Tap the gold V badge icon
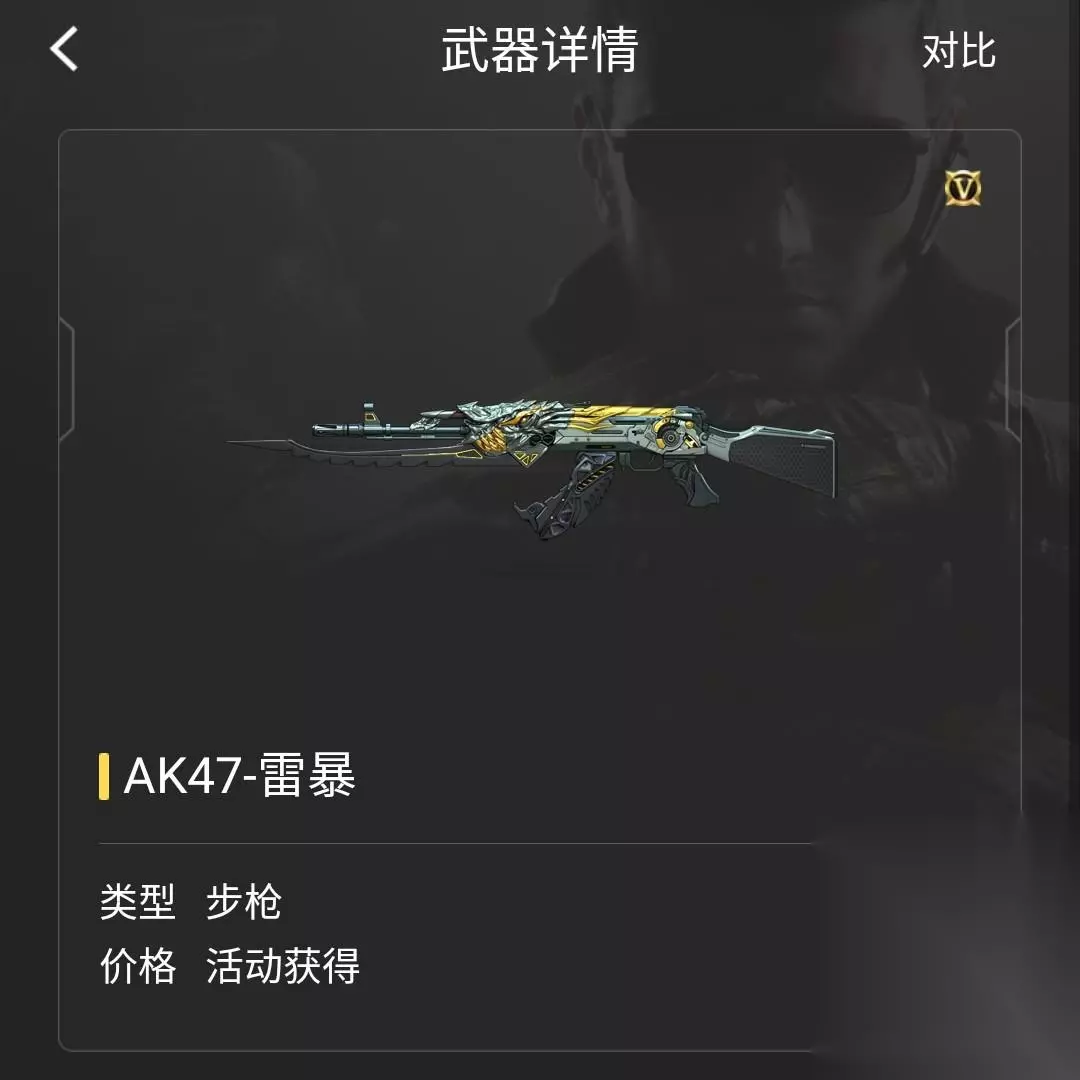The height and width of the screenshot is (1080, 1080). [963, 188]
